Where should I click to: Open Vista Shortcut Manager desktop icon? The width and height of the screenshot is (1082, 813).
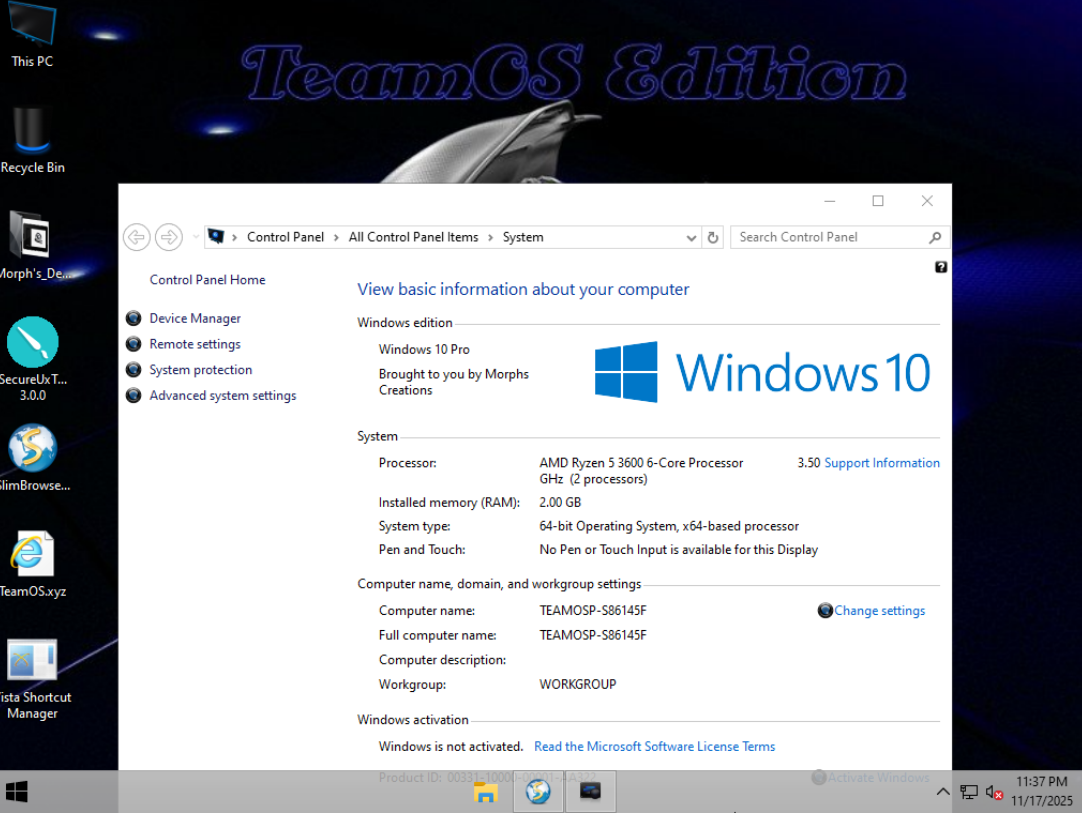32,662
